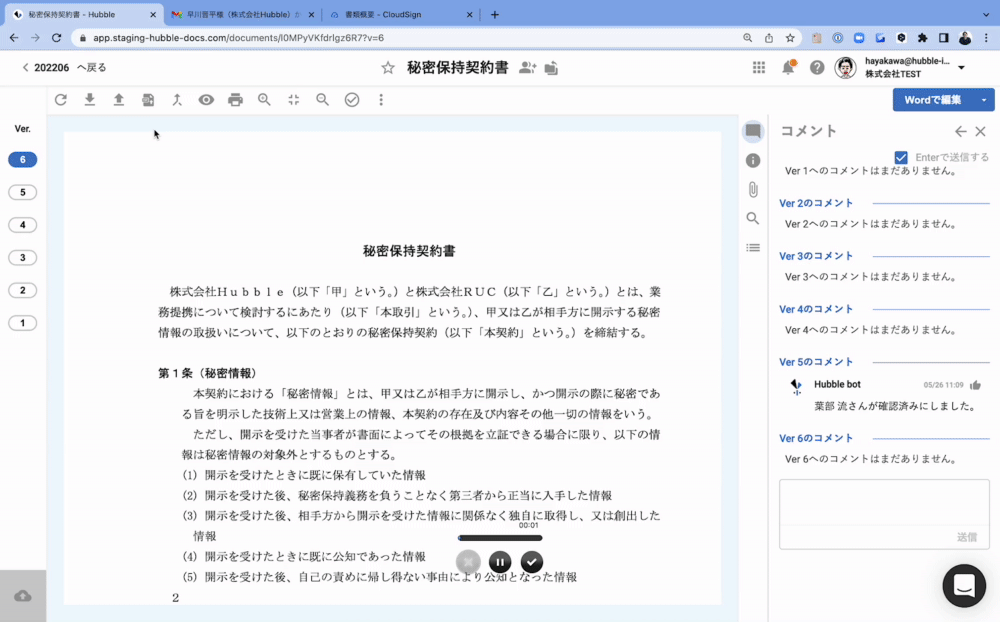
Task: Click into the comment input box
Action: [884, 503]
